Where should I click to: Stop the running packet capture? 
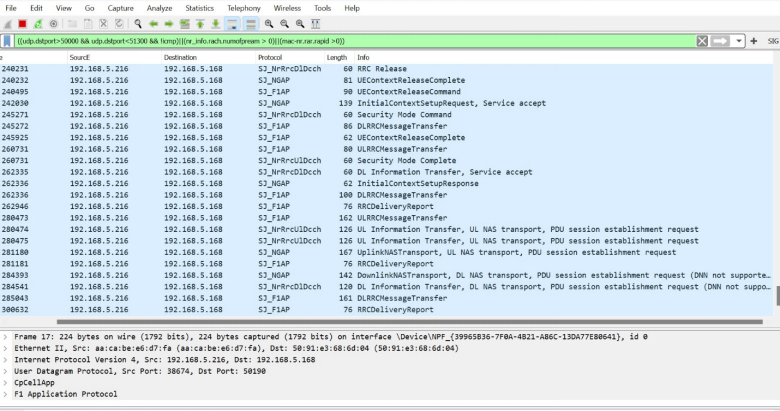[23, 22]
